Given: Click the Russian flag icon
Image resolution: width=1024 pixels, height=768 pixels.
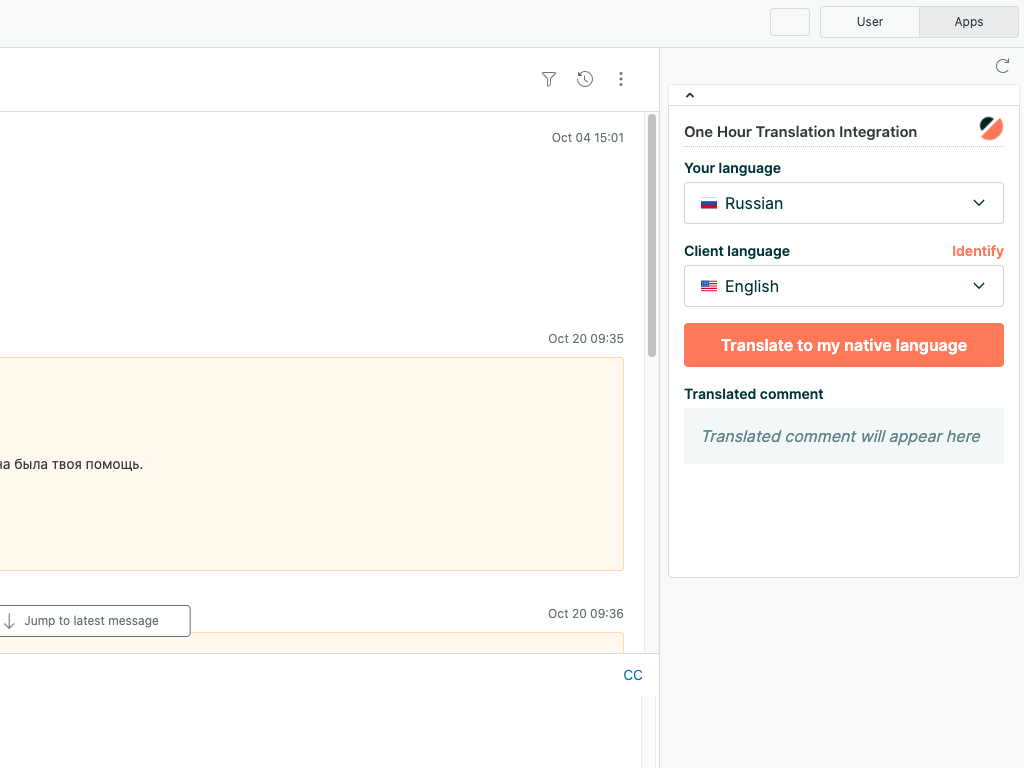Looking at the screenshot, I should 709,204.
